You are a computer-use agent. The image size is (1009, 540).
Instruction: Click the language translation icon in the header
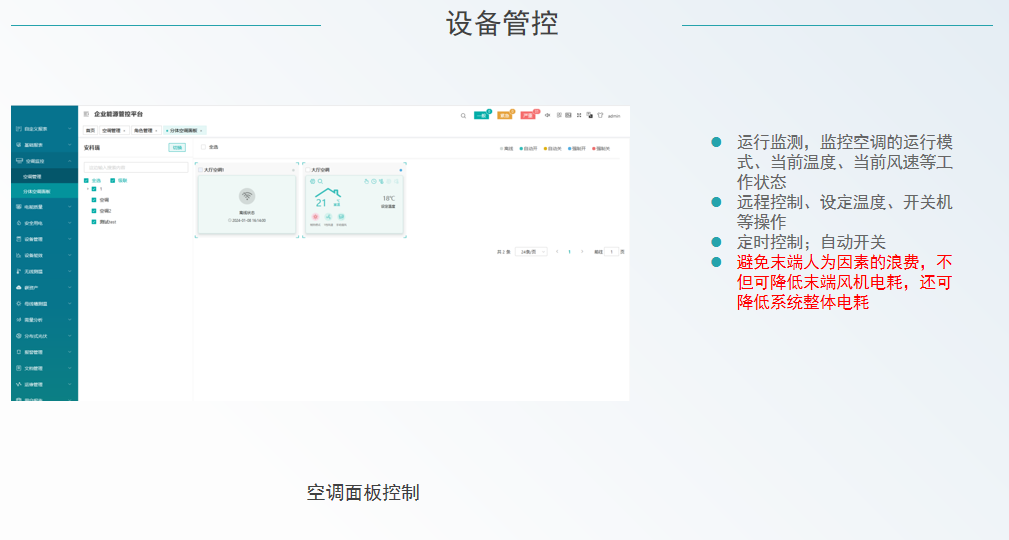[x=589, y=115]
